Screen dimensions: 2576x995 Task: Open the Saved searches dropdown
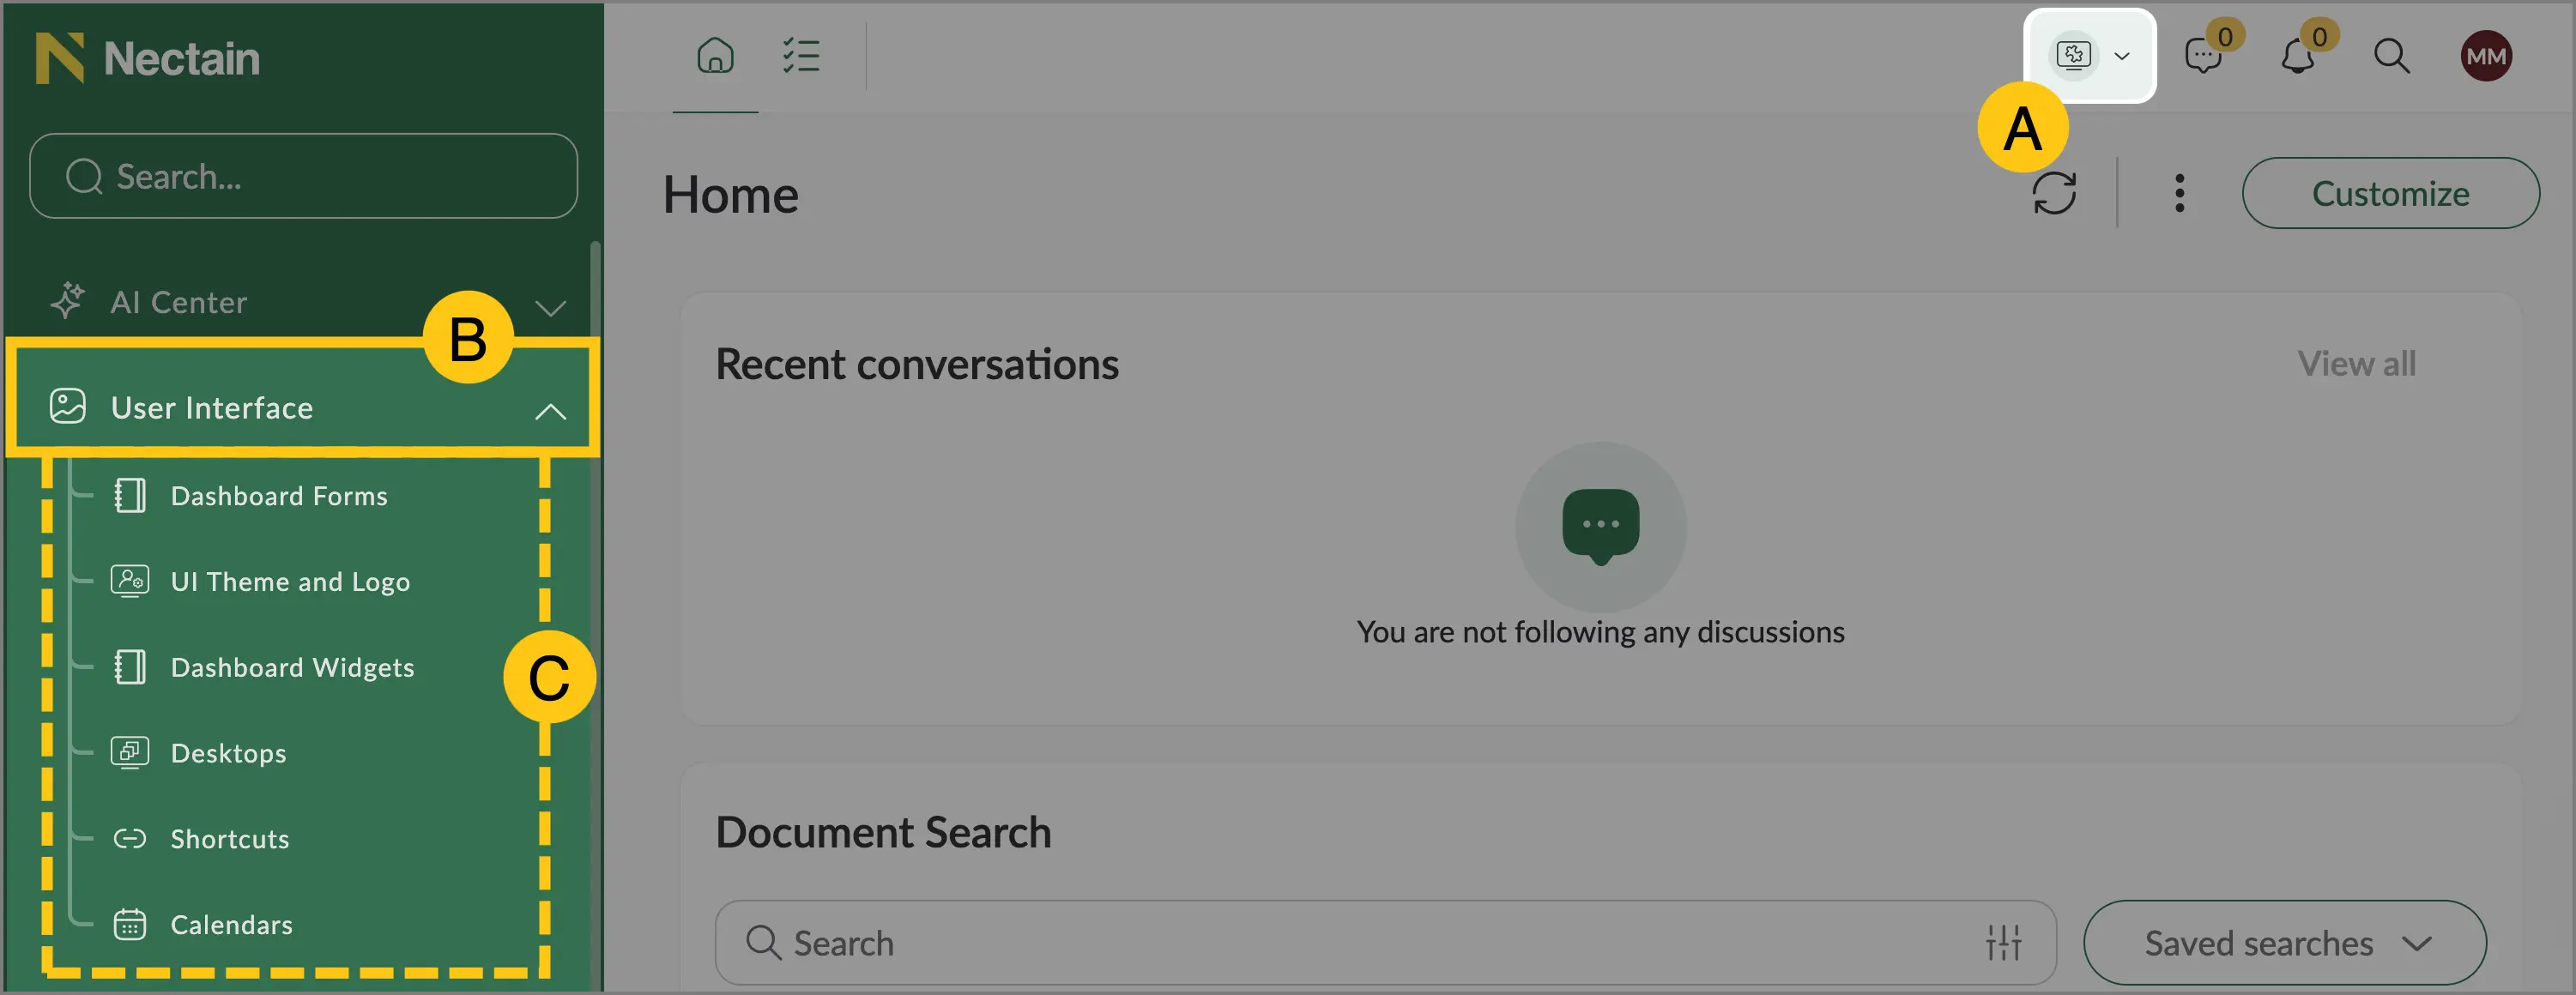[2285, 942]
